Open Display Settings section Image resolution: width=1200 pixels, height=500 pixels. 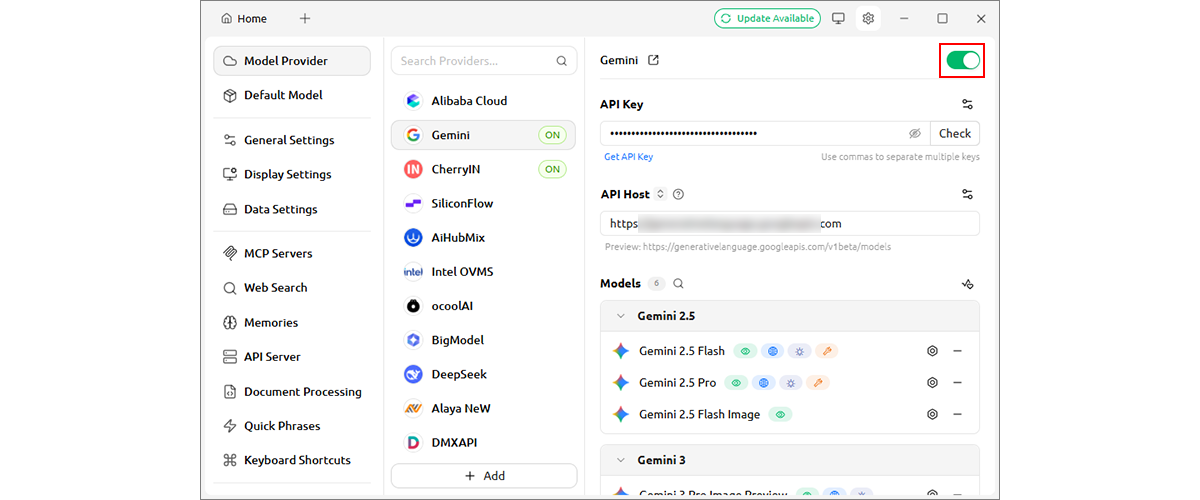click(x=292, y=174)
